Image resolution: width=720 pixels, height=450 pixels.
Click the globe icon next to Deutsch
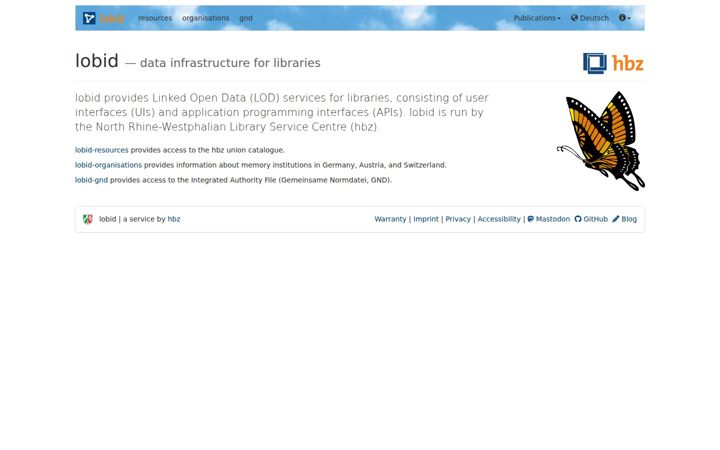click(574, 18)
